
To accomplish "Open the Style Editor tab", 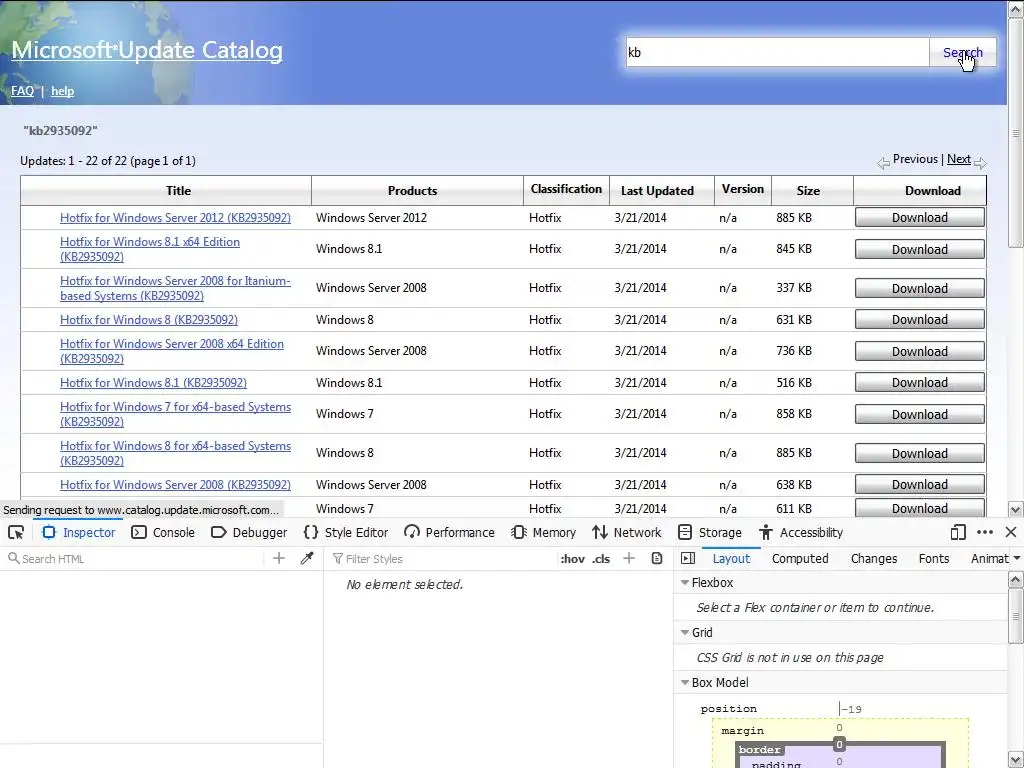I will (346, 532).
